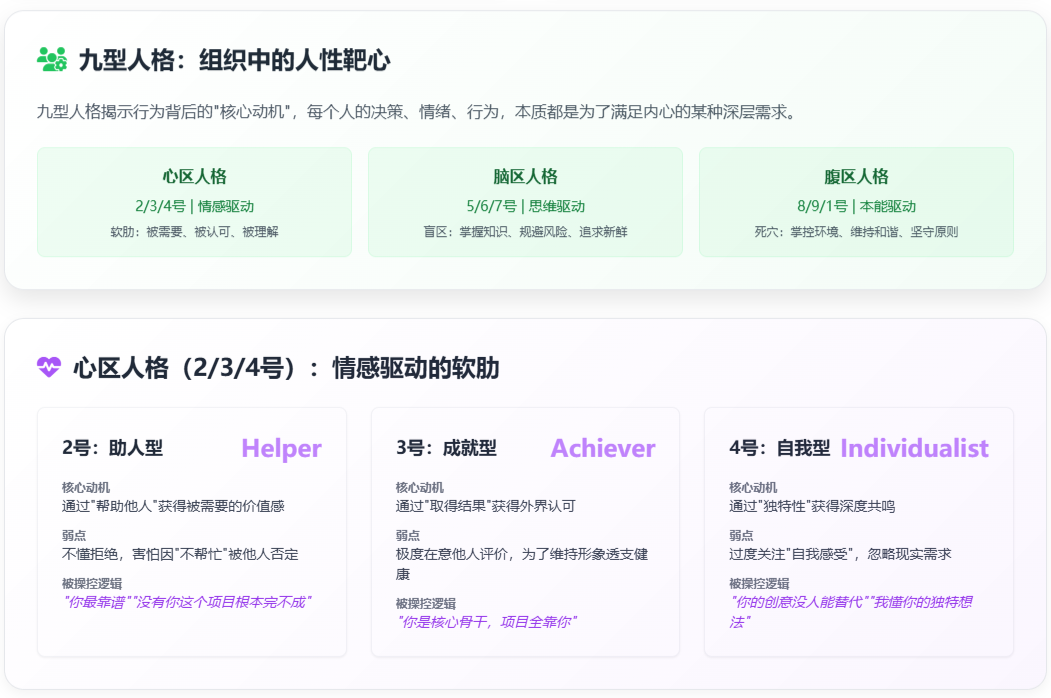Click the 8/9/1号 | 本能驱动 label
This screenshot has height=698, width=1051.
856,206
